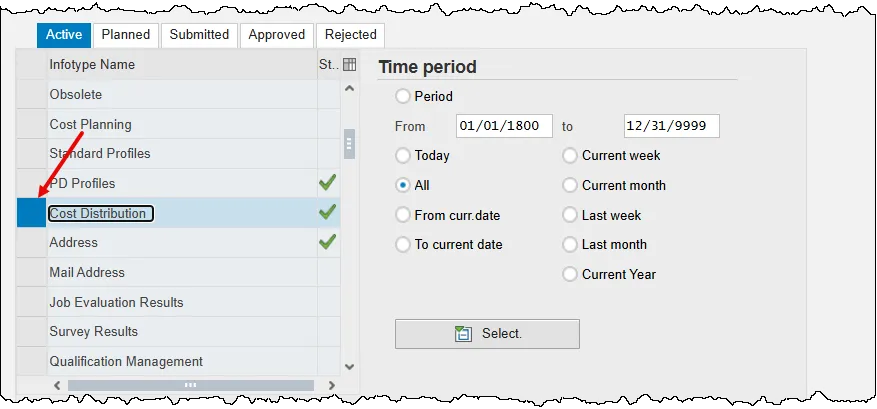Click the From date input field
The width and height of the screenshot is (877, 409).
pyautogui.click(x=504, y=126)
